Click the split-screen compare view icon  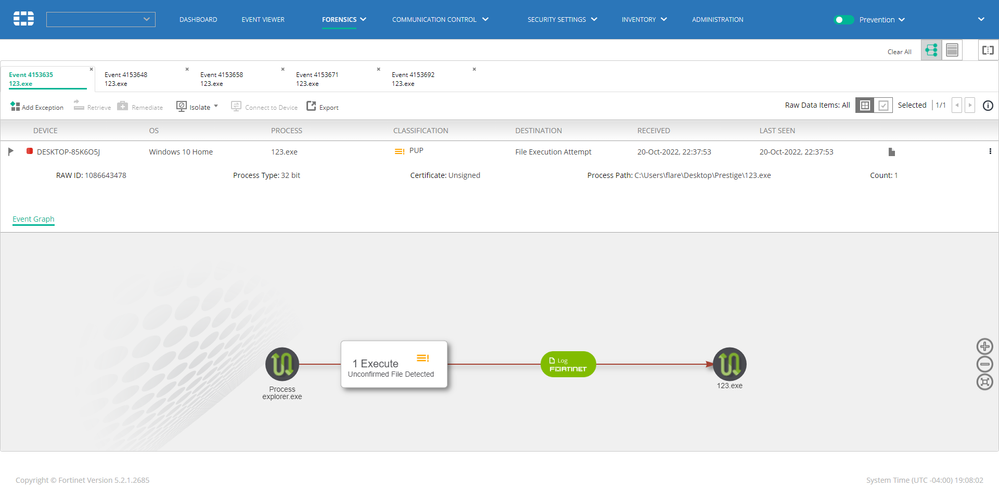[988, 50]
